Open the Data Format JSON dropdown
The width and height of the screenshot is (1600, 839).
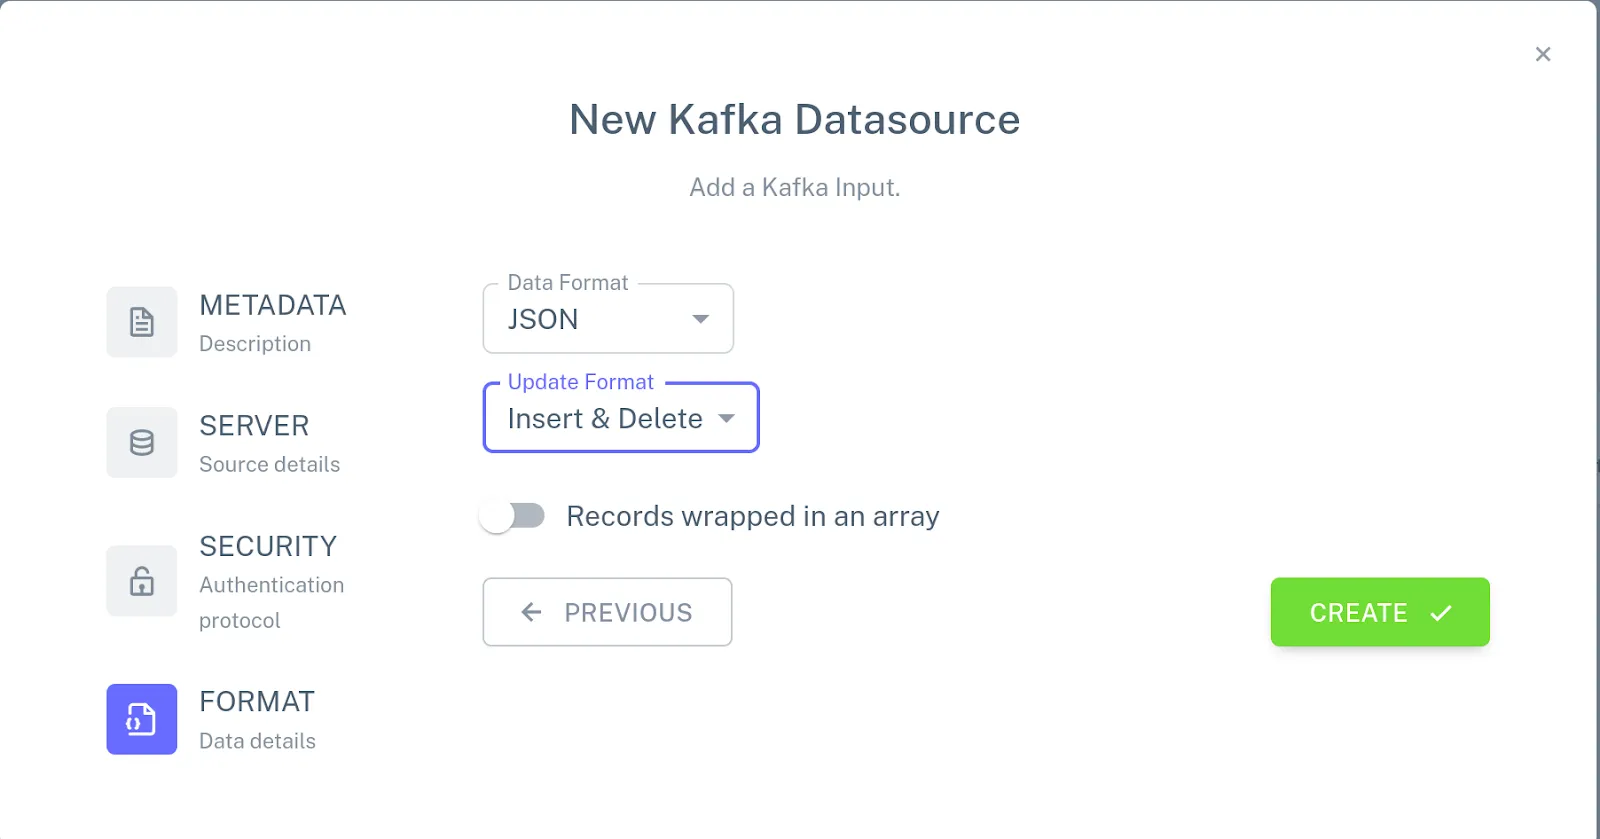click(x=608, y=318)
